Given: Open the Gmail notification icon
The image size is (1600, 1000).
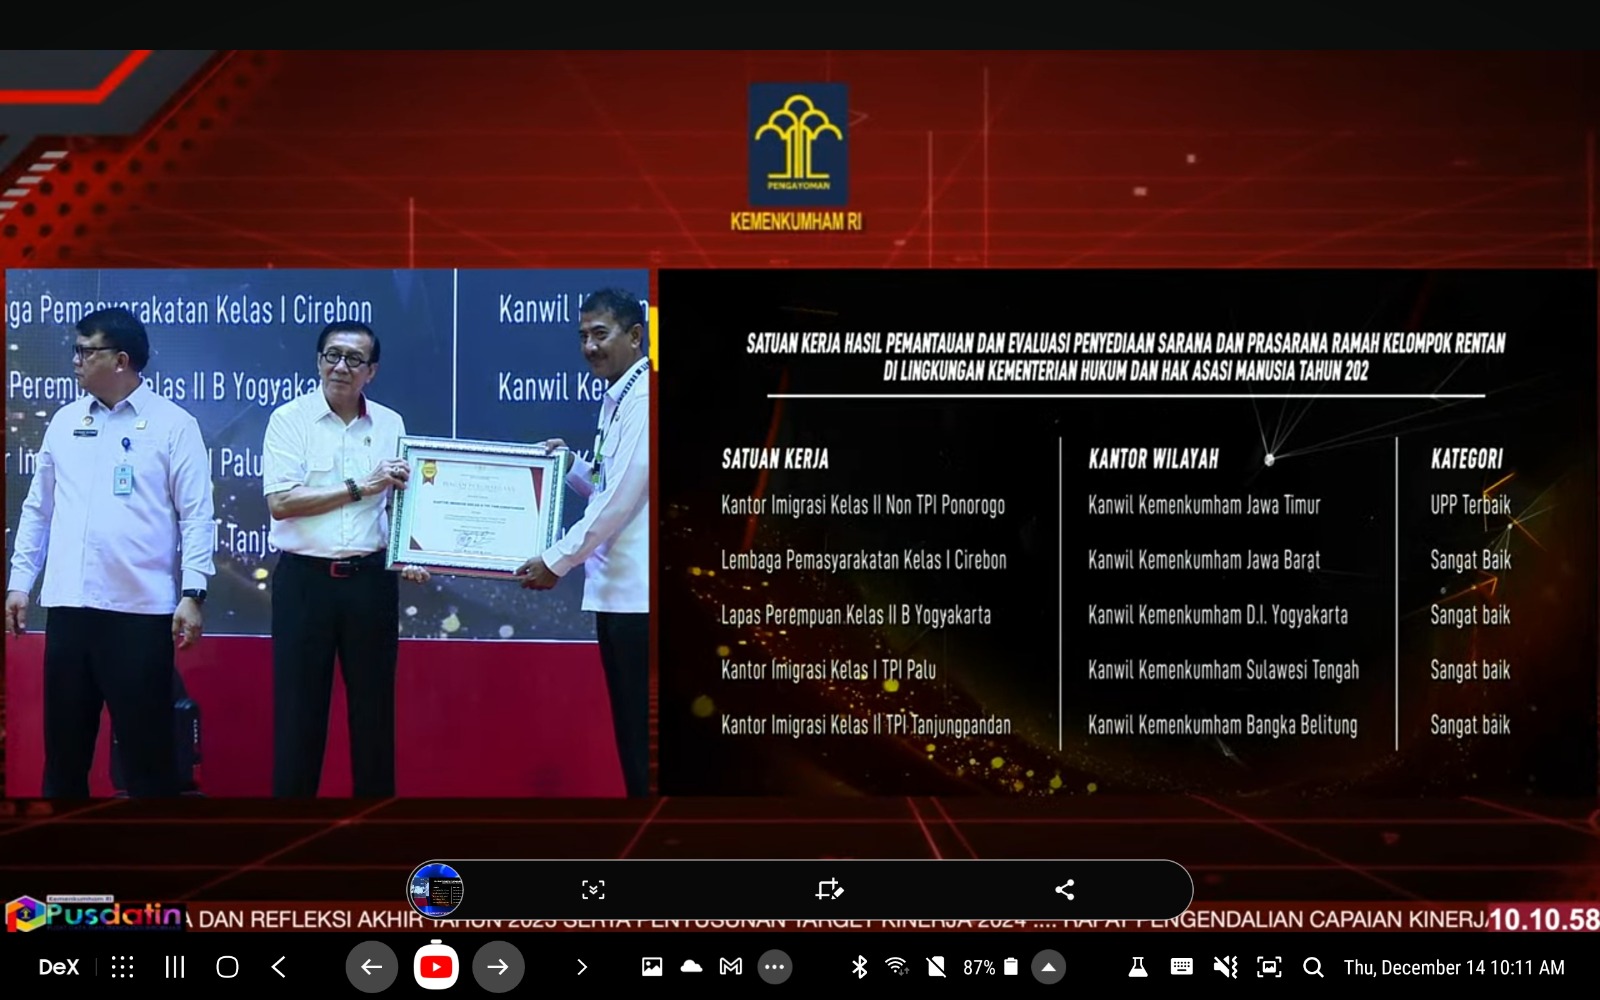Looking at the screenshot, I should [x=731, y=967].
